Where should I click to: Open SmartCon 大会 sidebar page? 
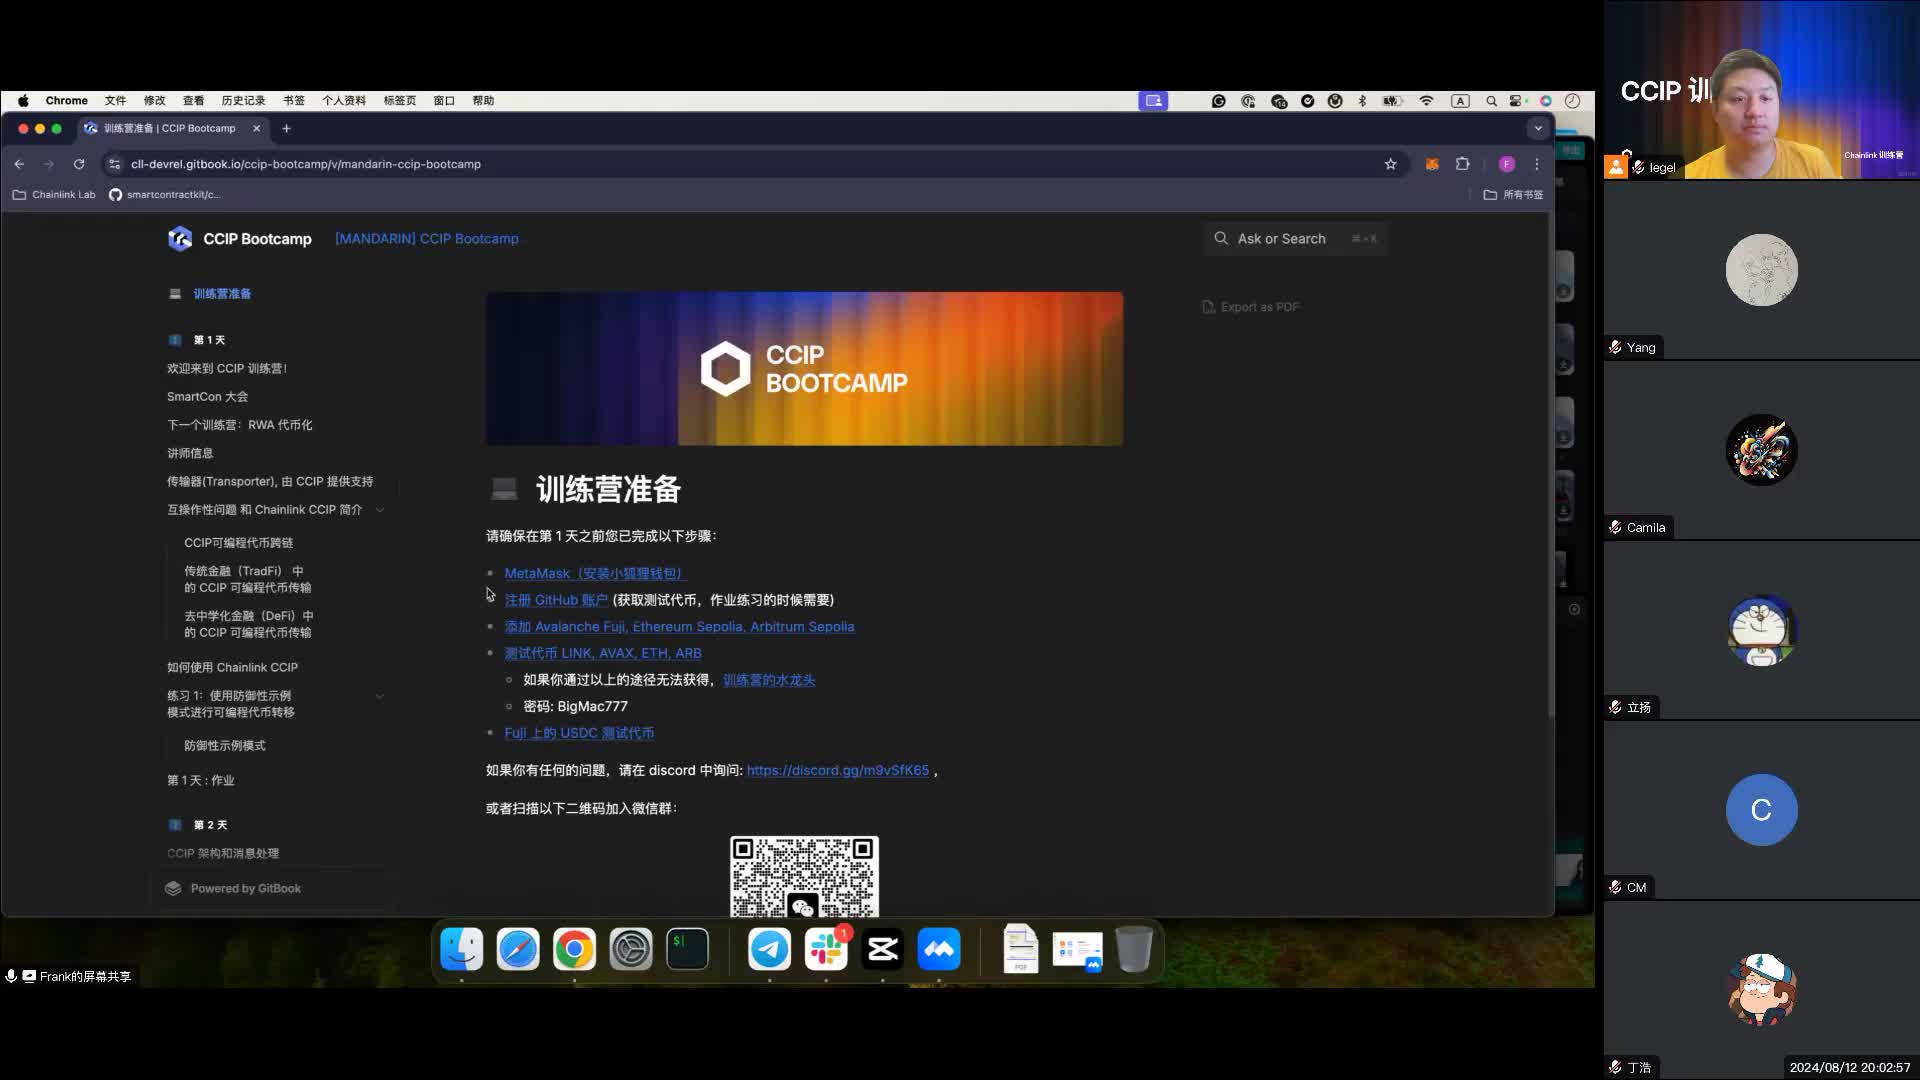point(207,397)
